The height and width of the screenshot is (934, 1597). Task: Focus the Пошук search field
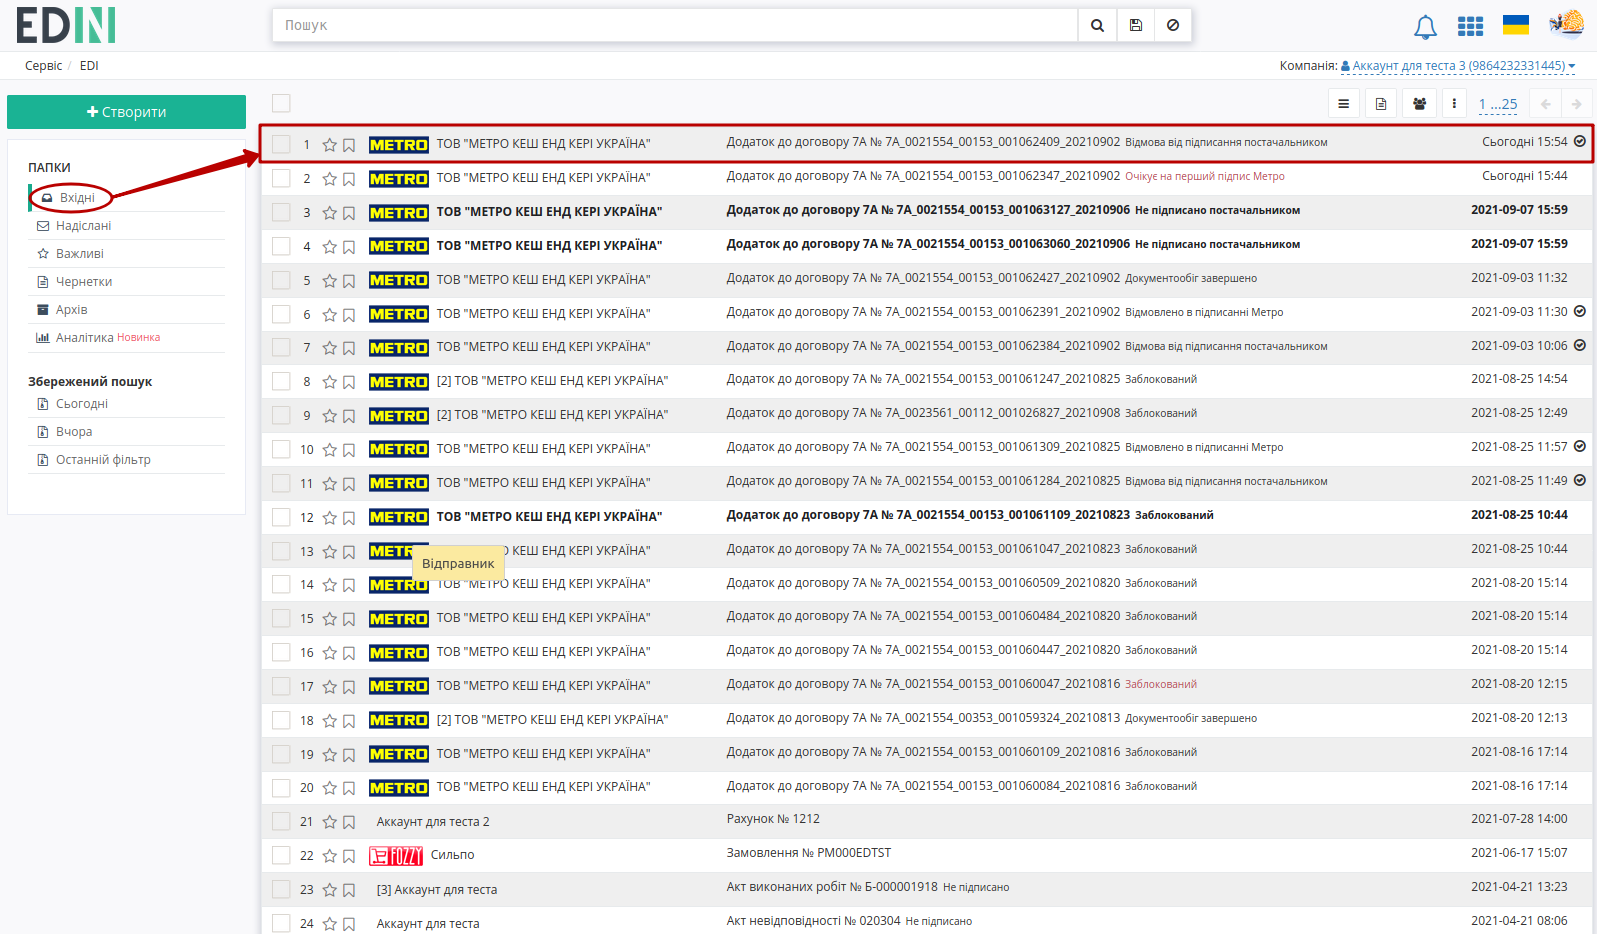click(x=675, y=25)
